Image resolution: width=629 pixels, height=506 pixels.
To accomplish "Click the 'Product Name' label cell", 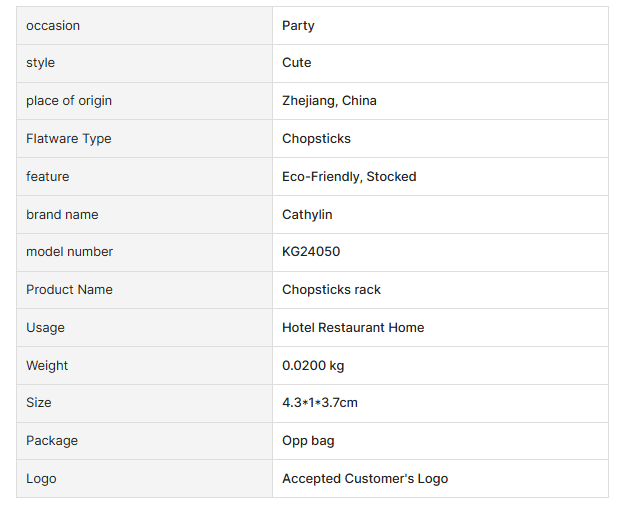I will point(69,290).
